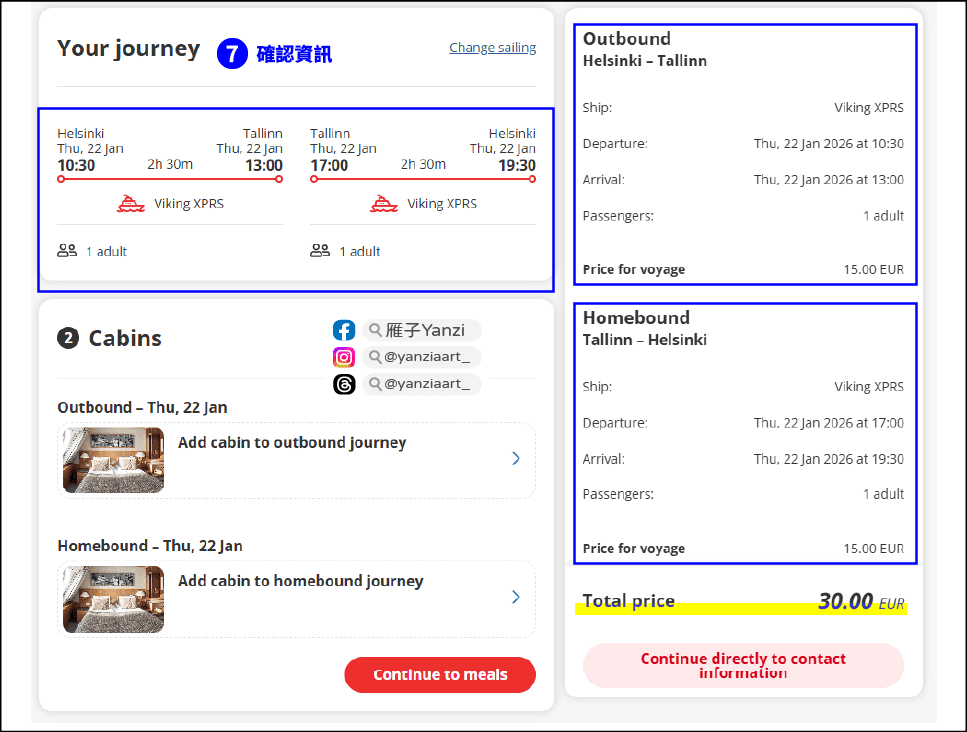
Task: Click Add cabin to outbound journey
Action: [x=292, y=443]
